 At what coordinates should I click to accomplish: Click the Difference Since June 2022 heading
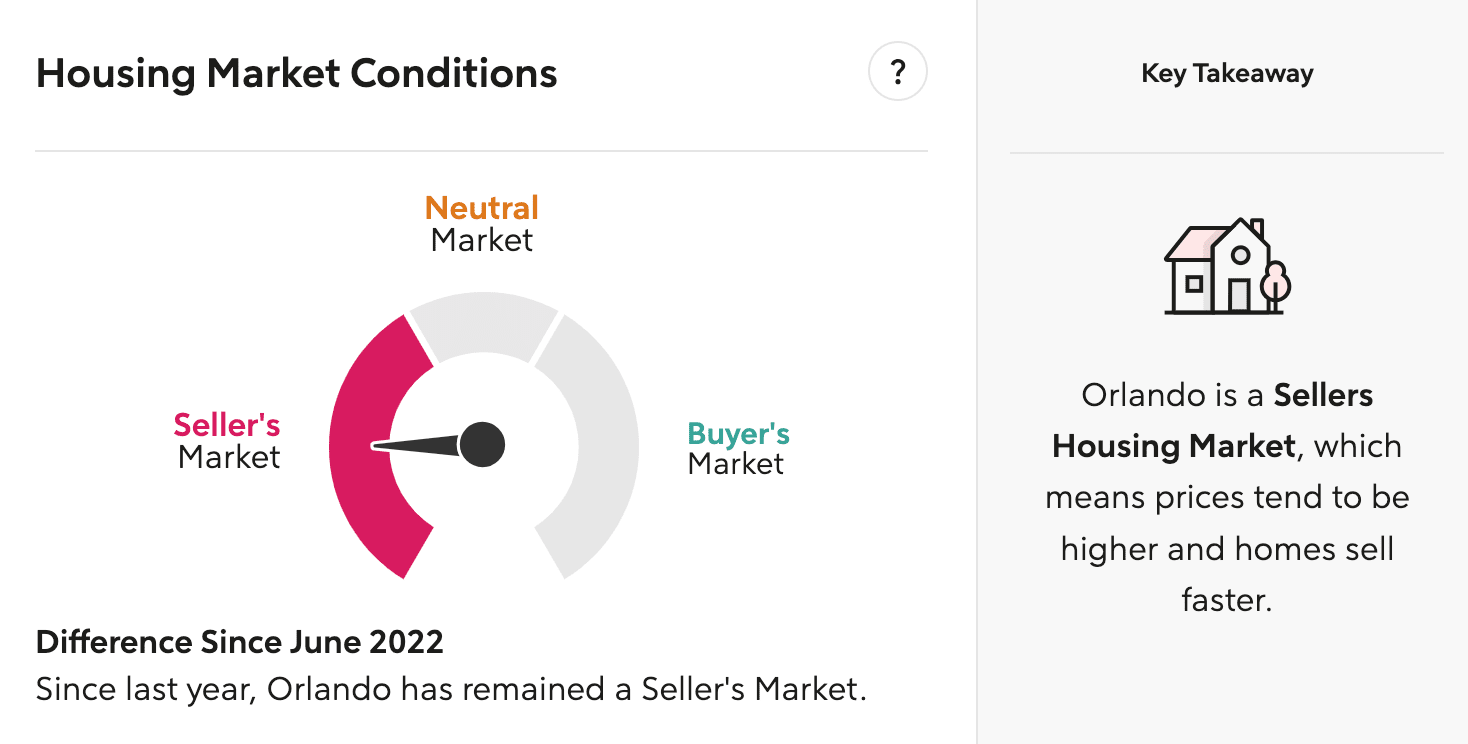(240, 642)
